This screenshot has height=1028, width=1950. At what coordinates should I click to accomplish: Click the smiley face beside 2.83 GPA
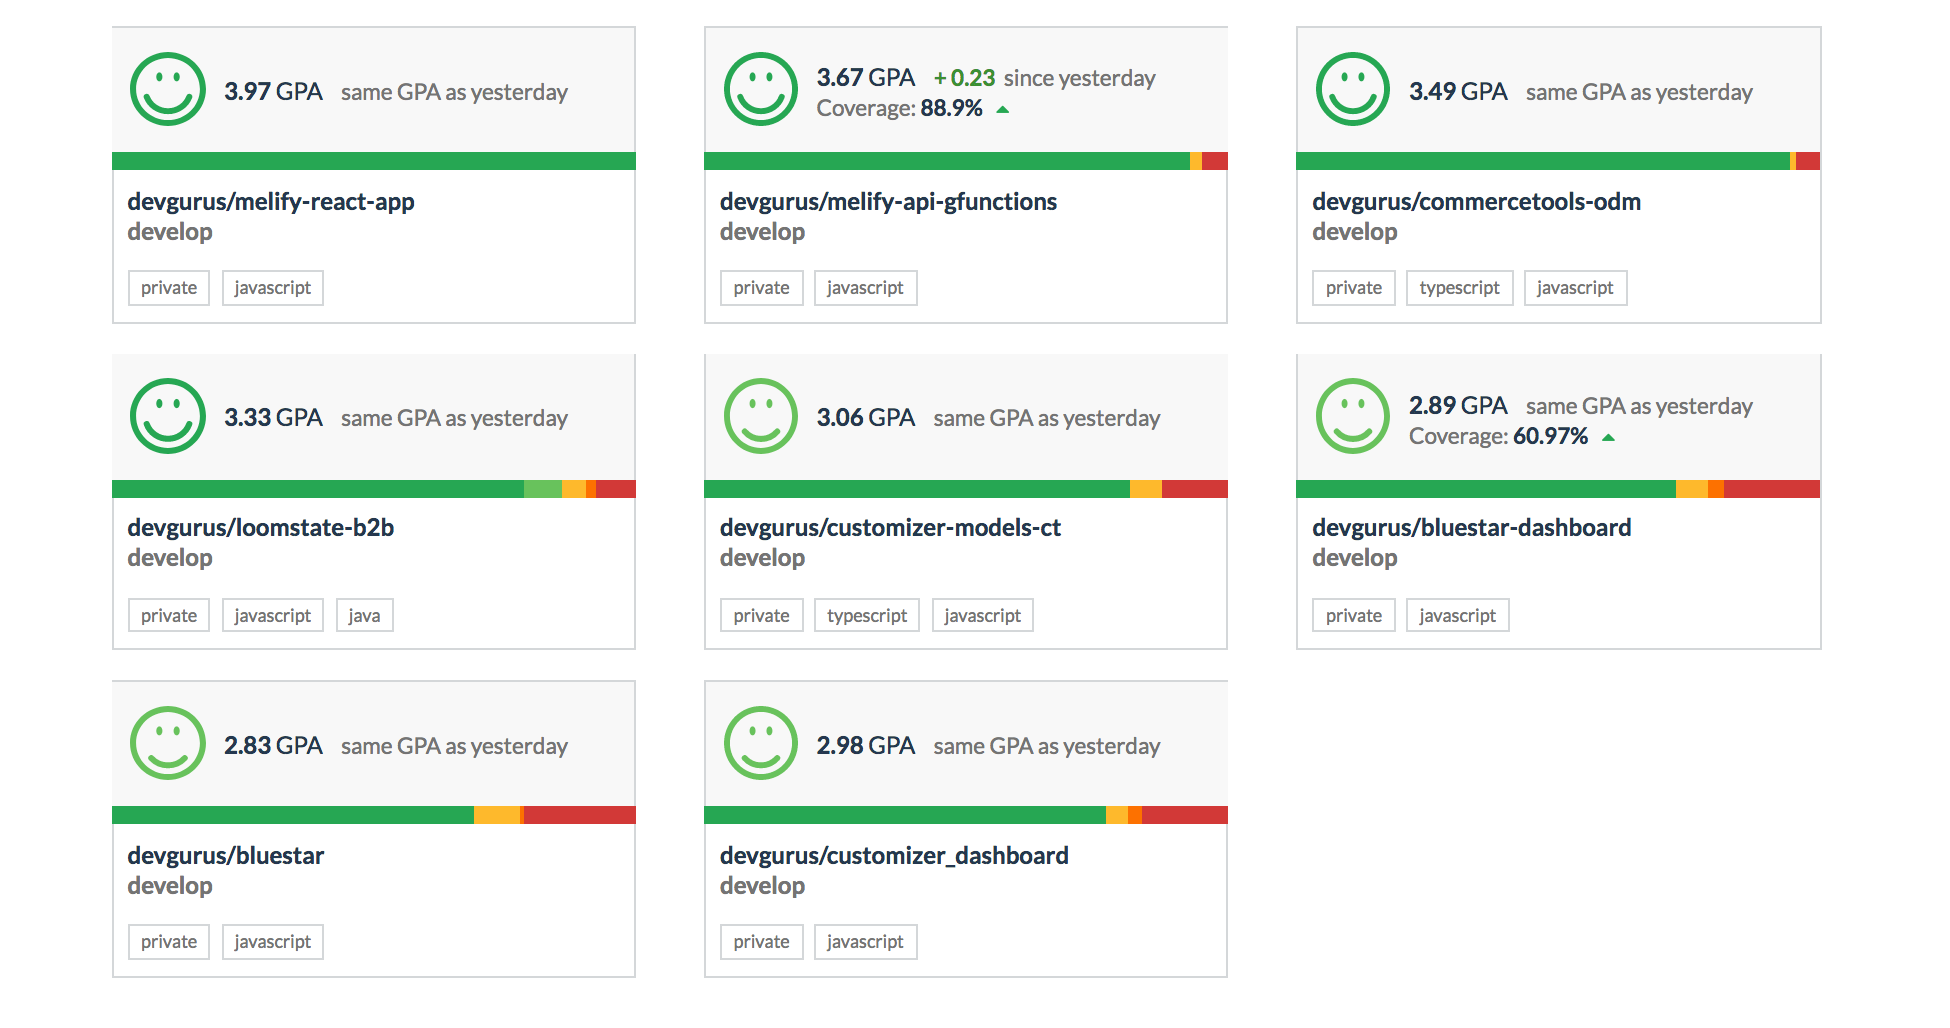168,743
